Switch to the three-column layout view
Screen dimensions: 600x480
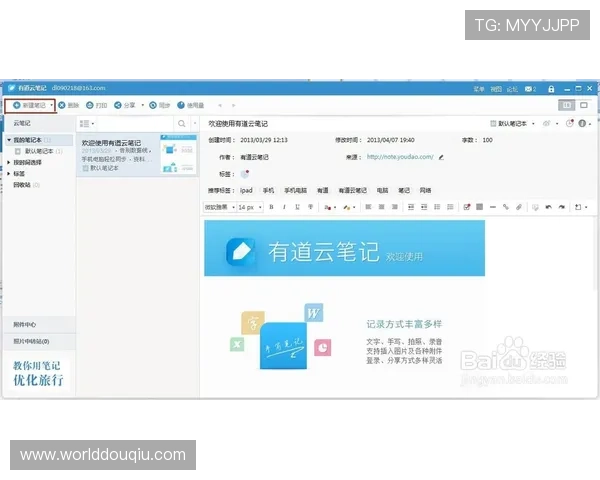tap(567, 105)
